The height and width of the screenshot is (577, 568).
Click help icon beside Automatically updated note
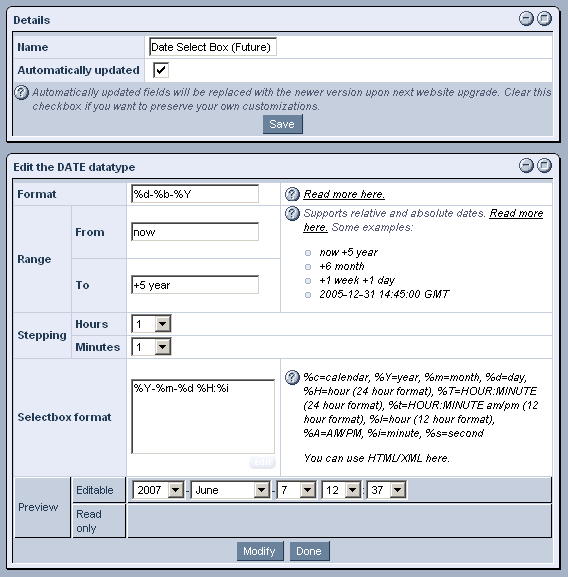pyautogui.click(x=21, y=92)
